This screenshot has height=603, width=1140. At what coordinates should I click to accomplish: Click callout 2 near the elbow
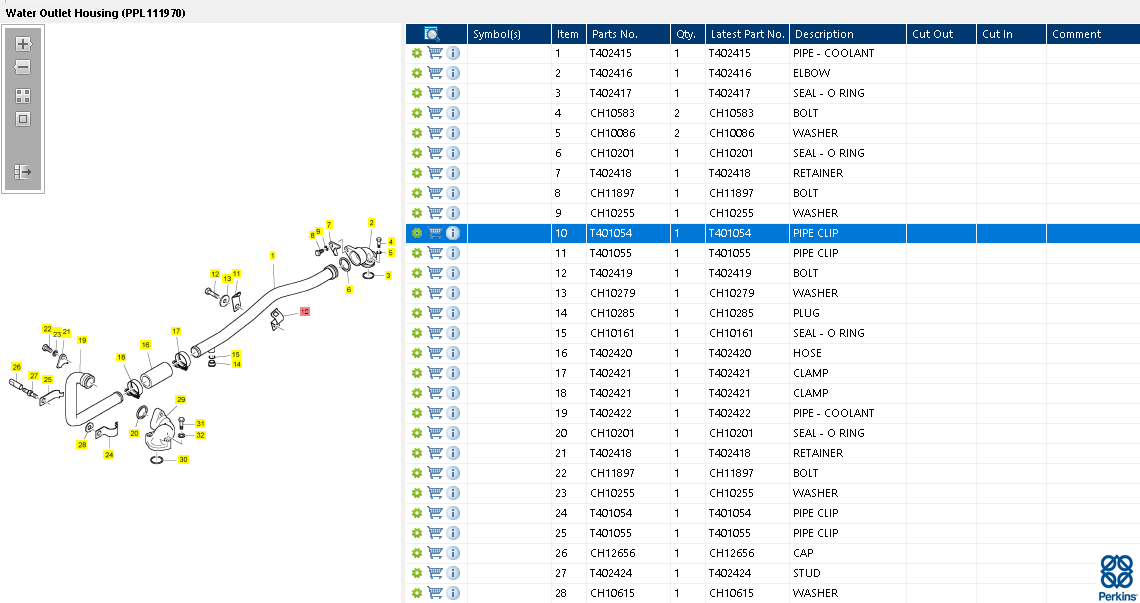pos(372,223)
